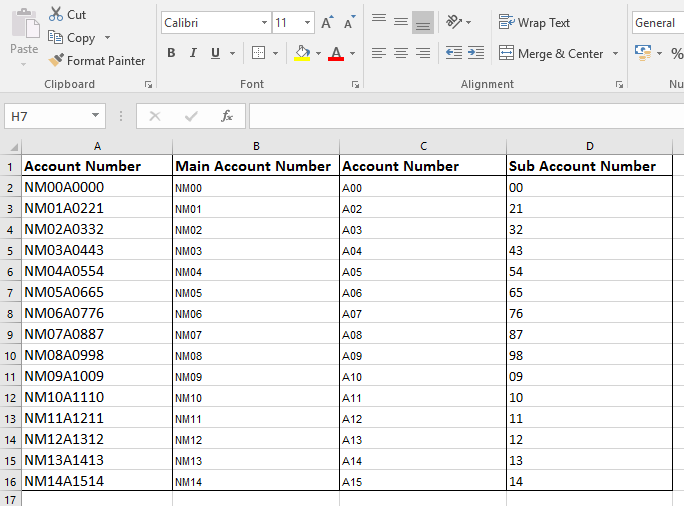Viewport: 684px width, 506px height.
Task: Open the Underline style arrow
Action: (233, 54)
